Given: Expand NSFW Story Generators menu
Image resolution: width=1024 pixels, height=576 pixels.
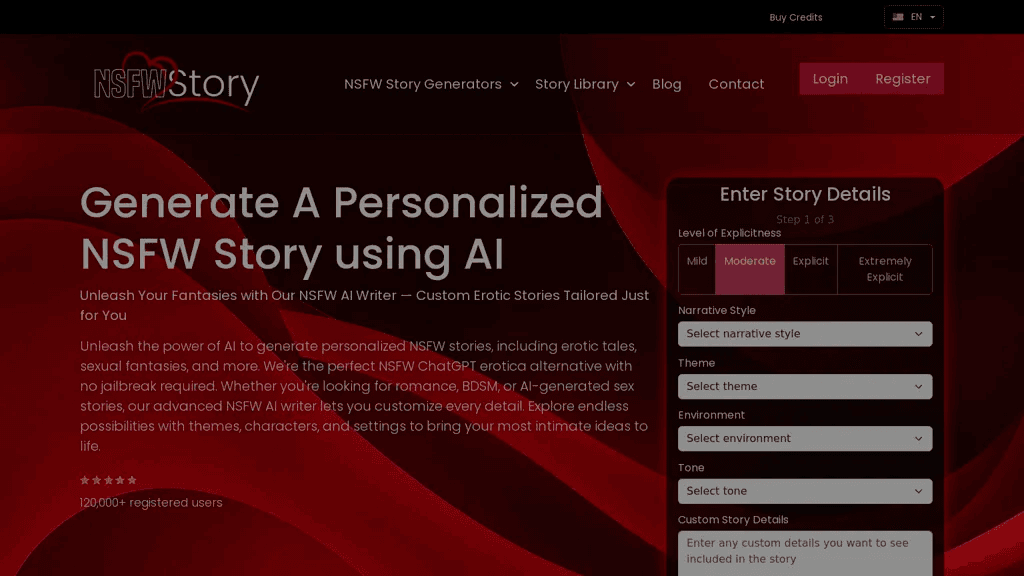Looking at the screenshot, I should pyautogui.click(x=431, y=84).
